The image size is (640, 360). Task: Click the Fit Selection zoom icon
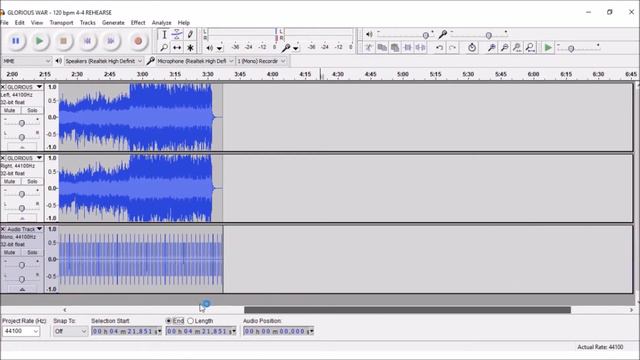tap(517, 48)
